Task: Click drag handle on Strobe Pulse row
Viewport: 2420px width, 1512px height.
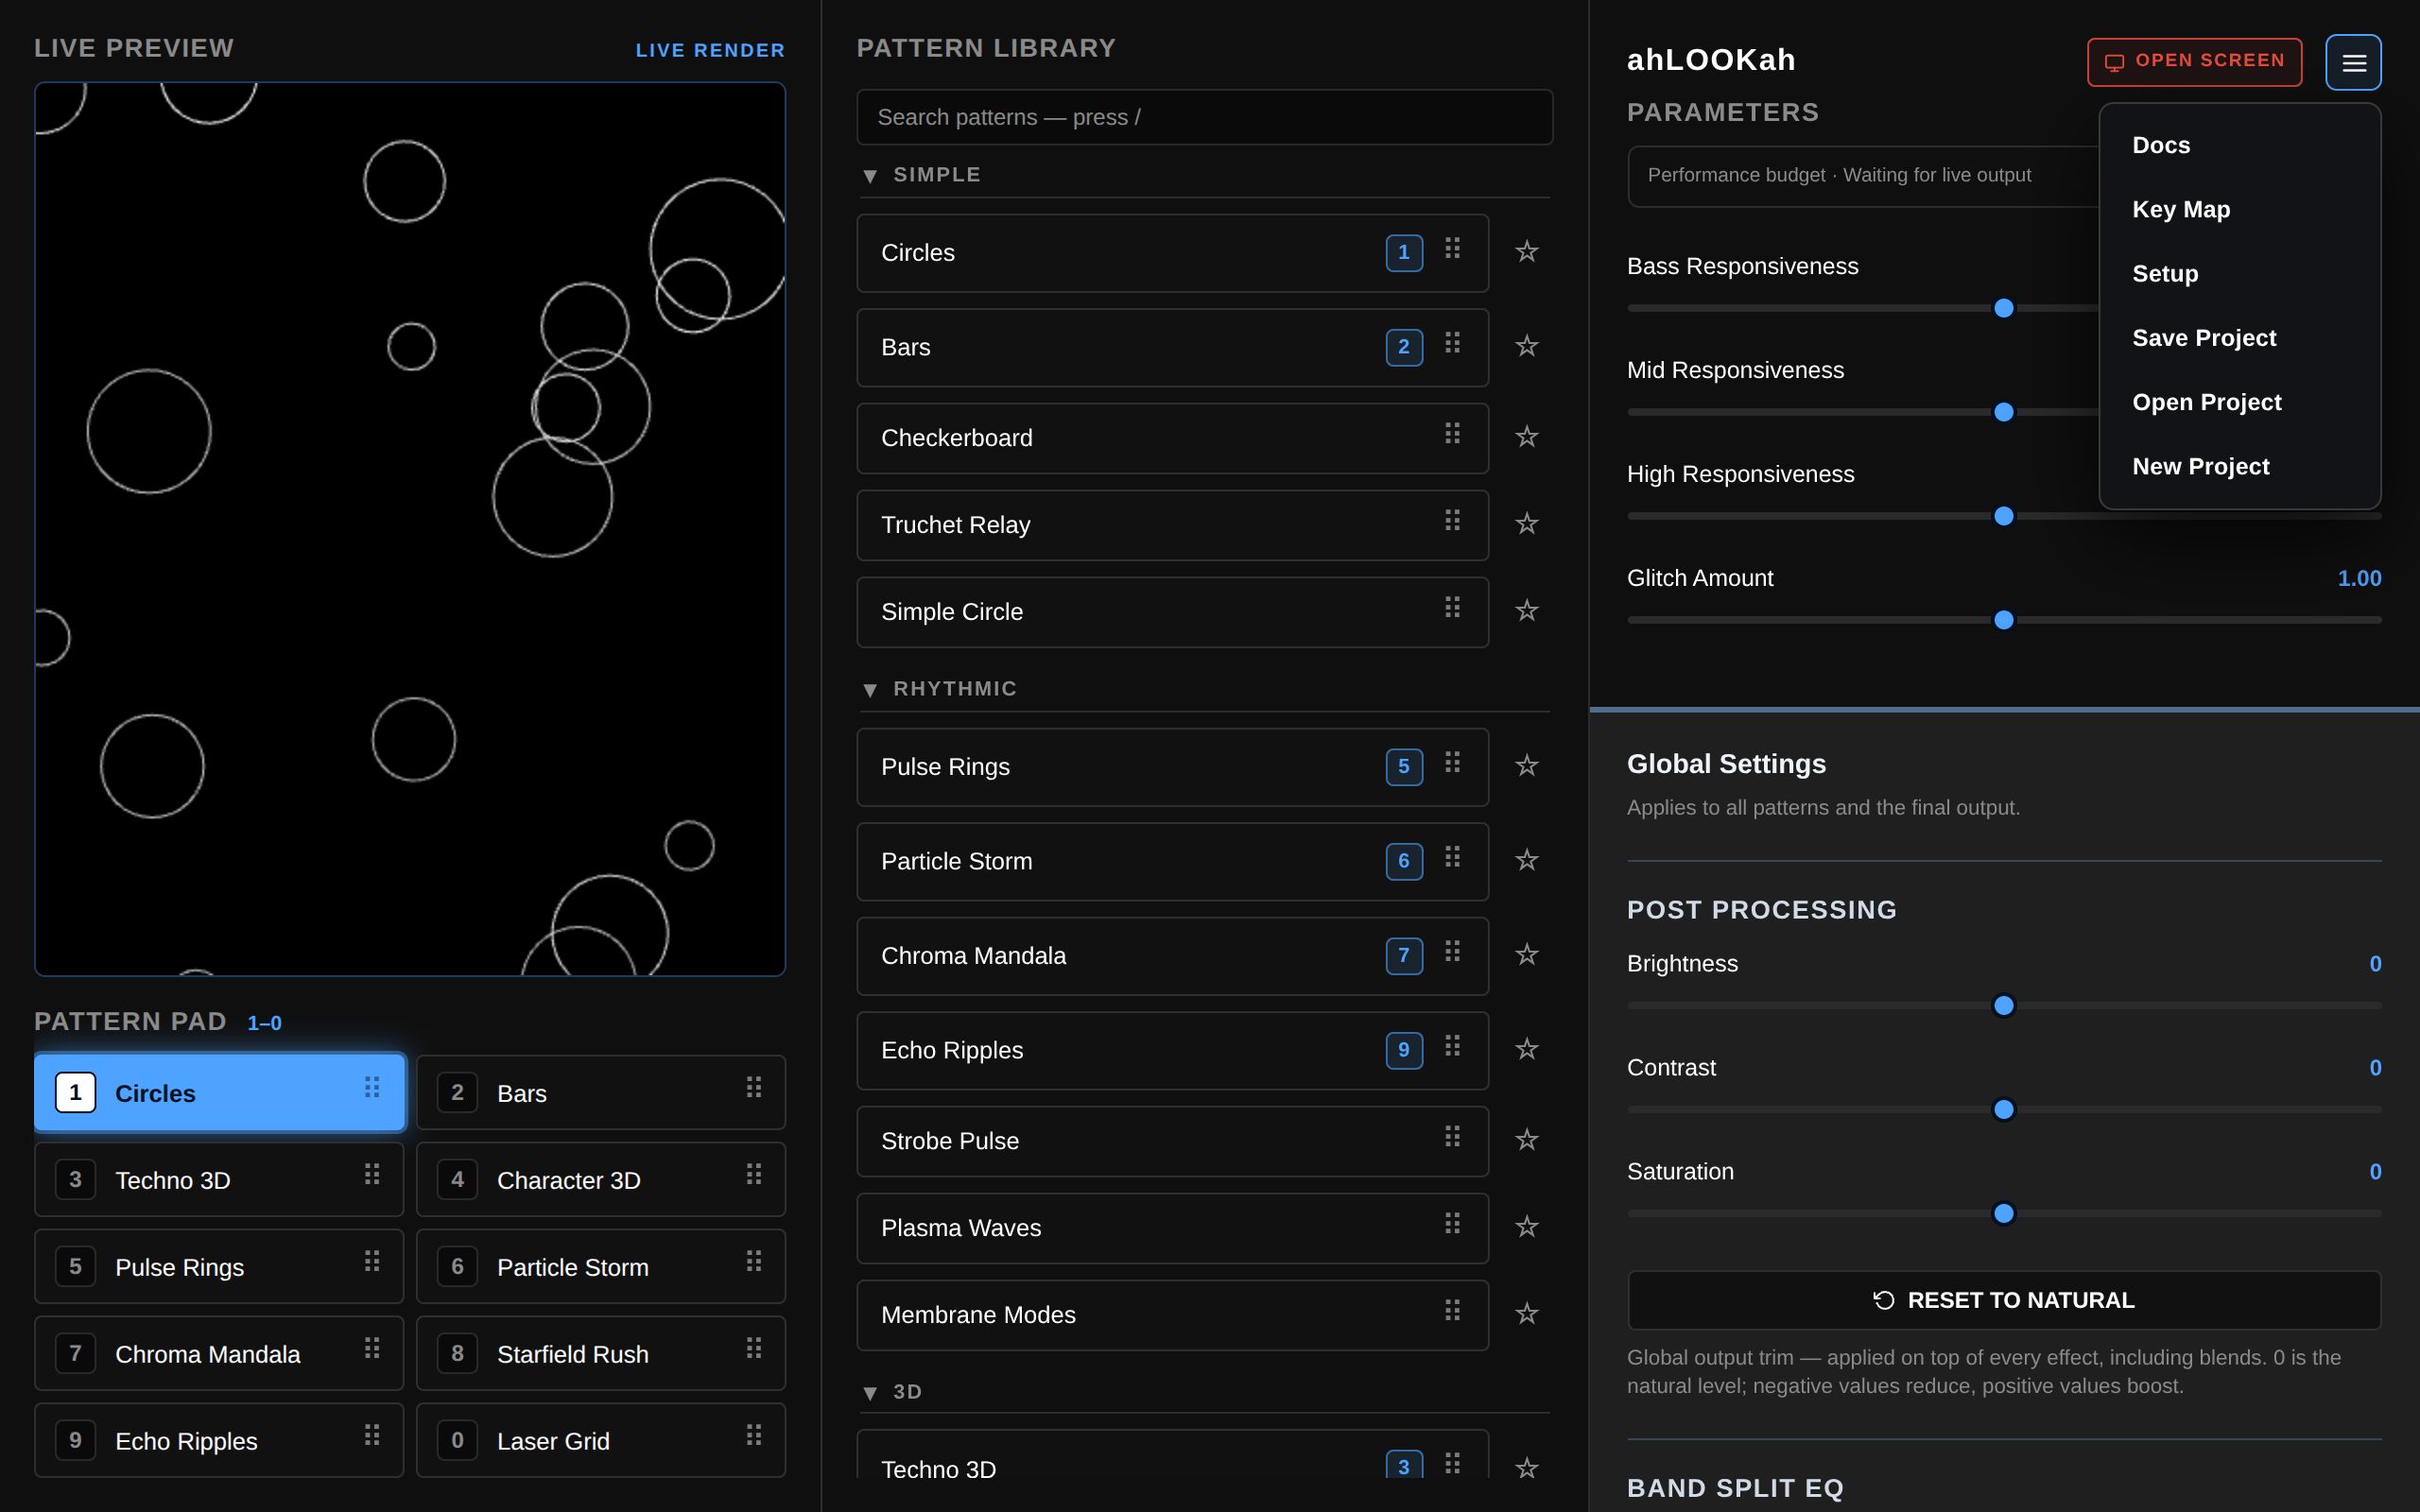Action: (x=1452, y=1136)
